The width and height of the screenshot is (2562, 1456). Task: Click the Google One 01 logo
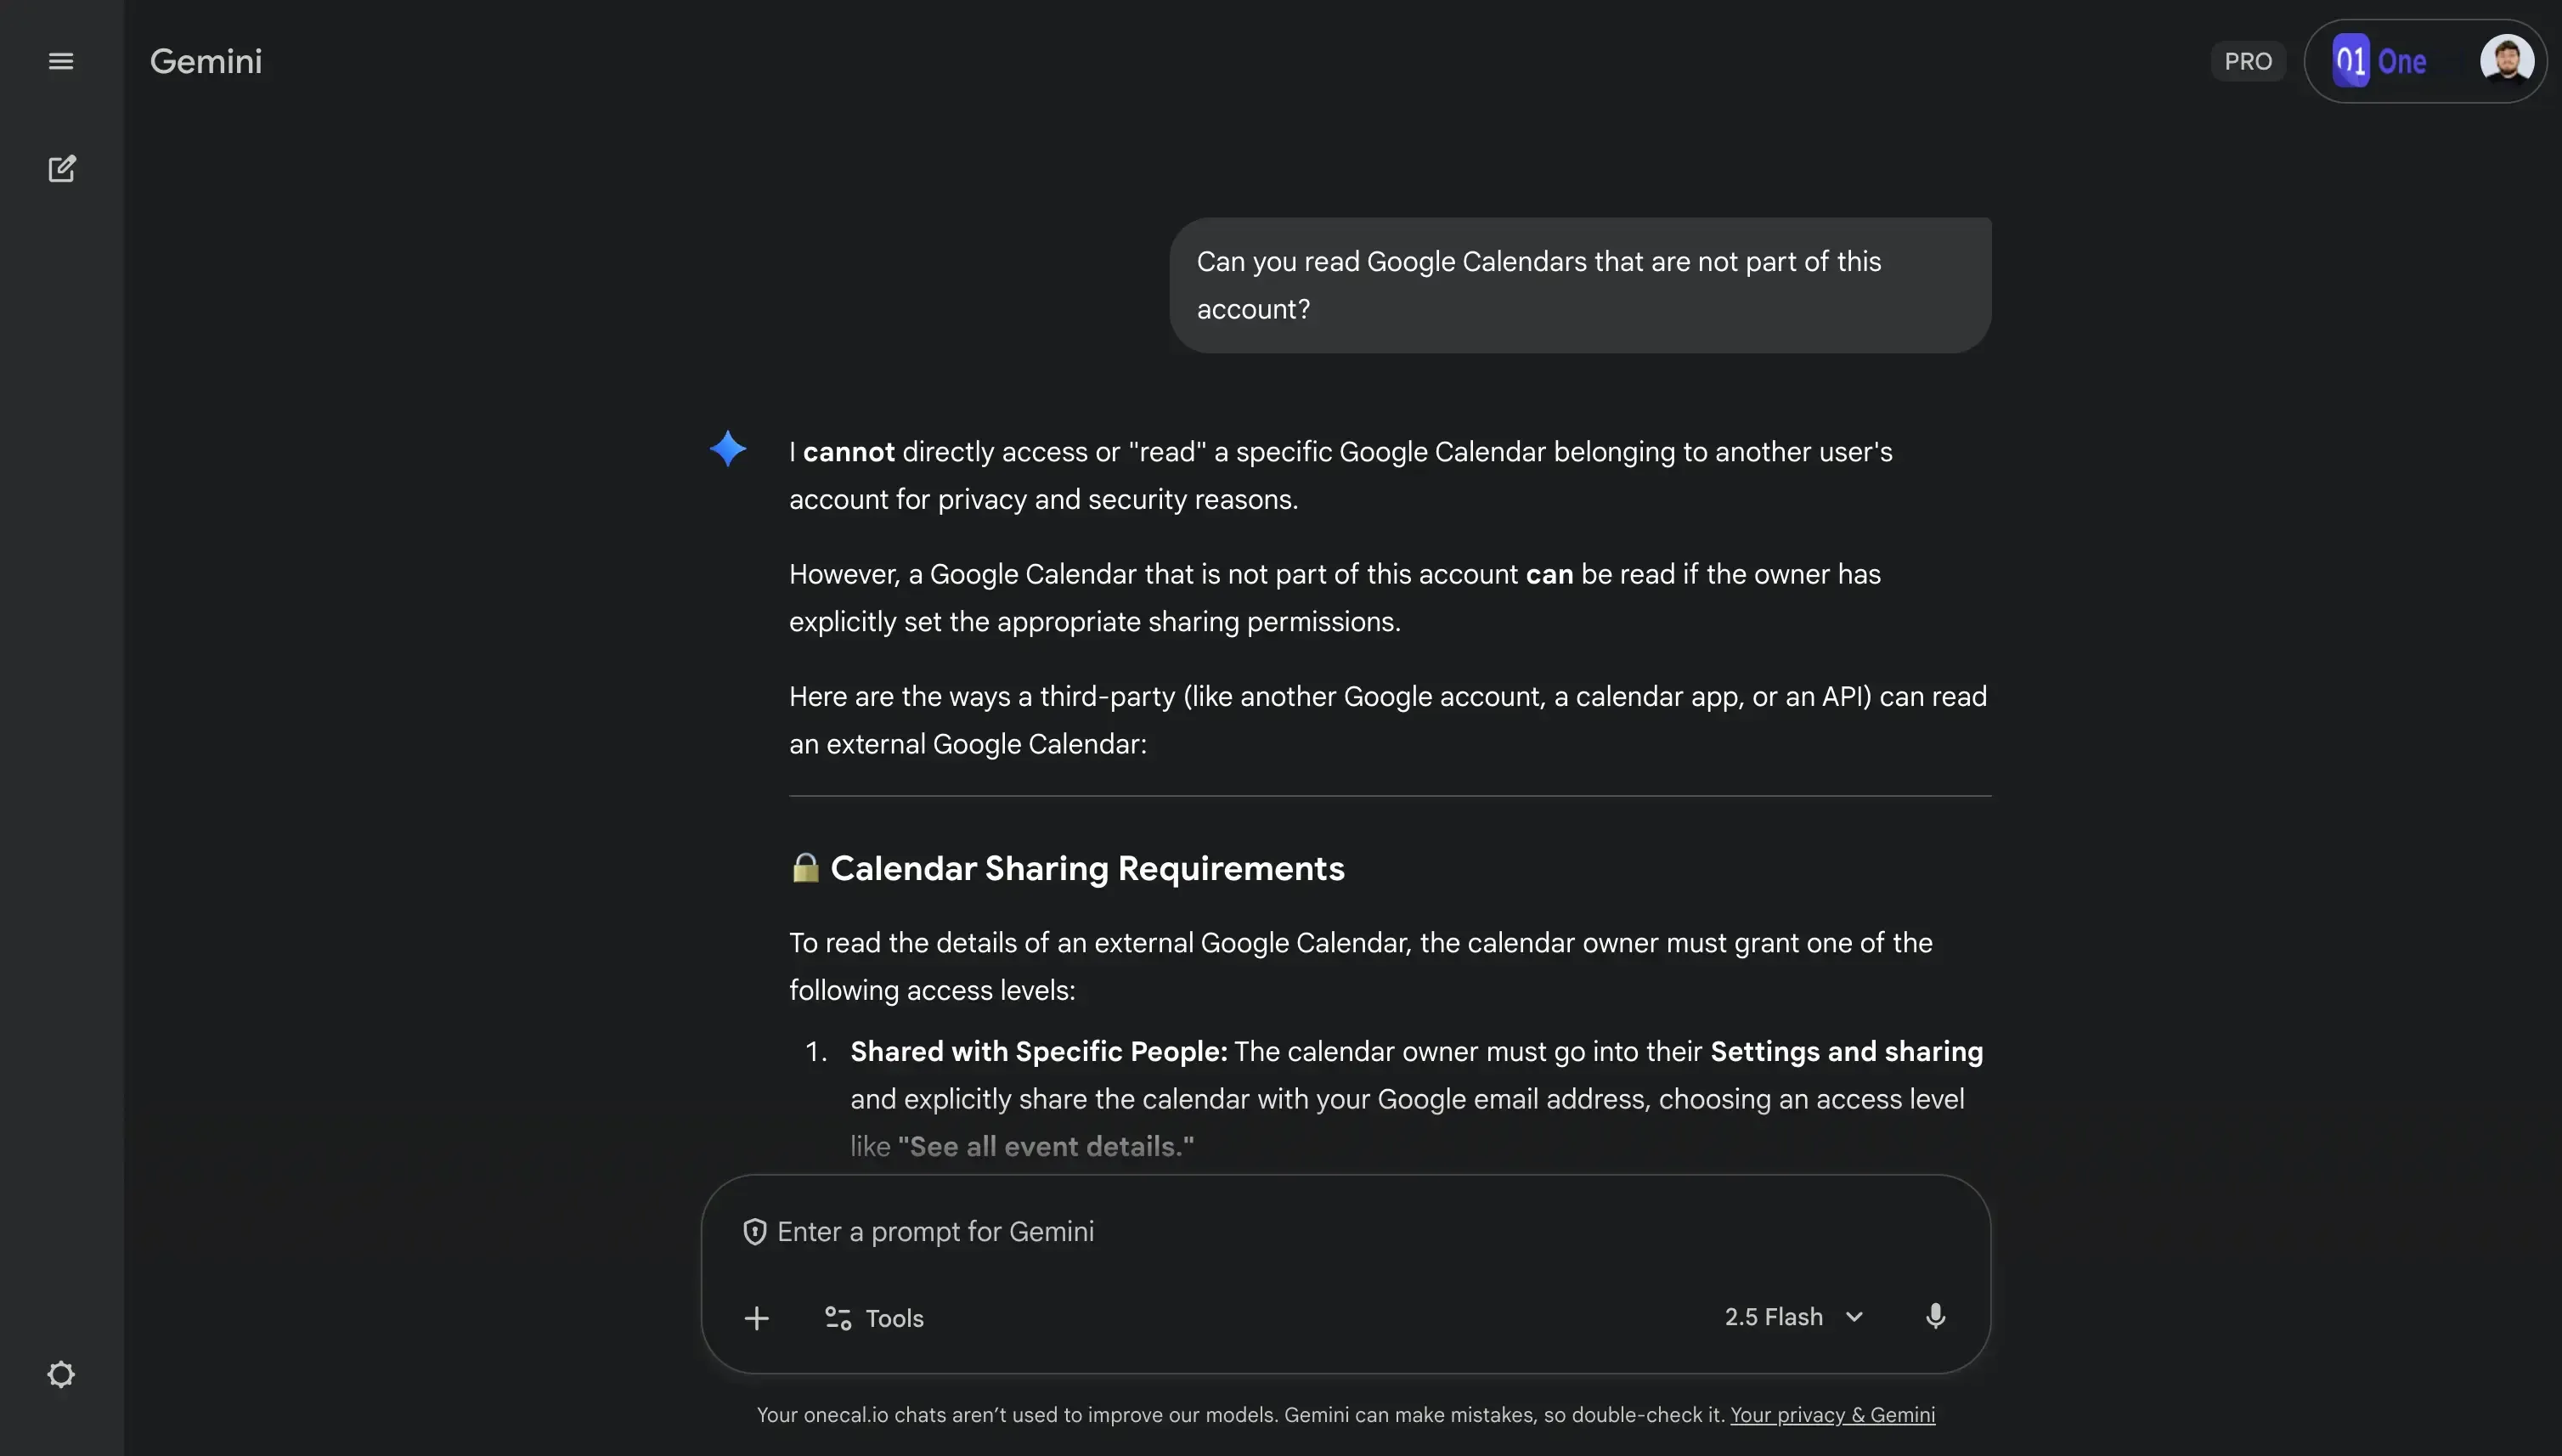click(x=2350, y=60)
